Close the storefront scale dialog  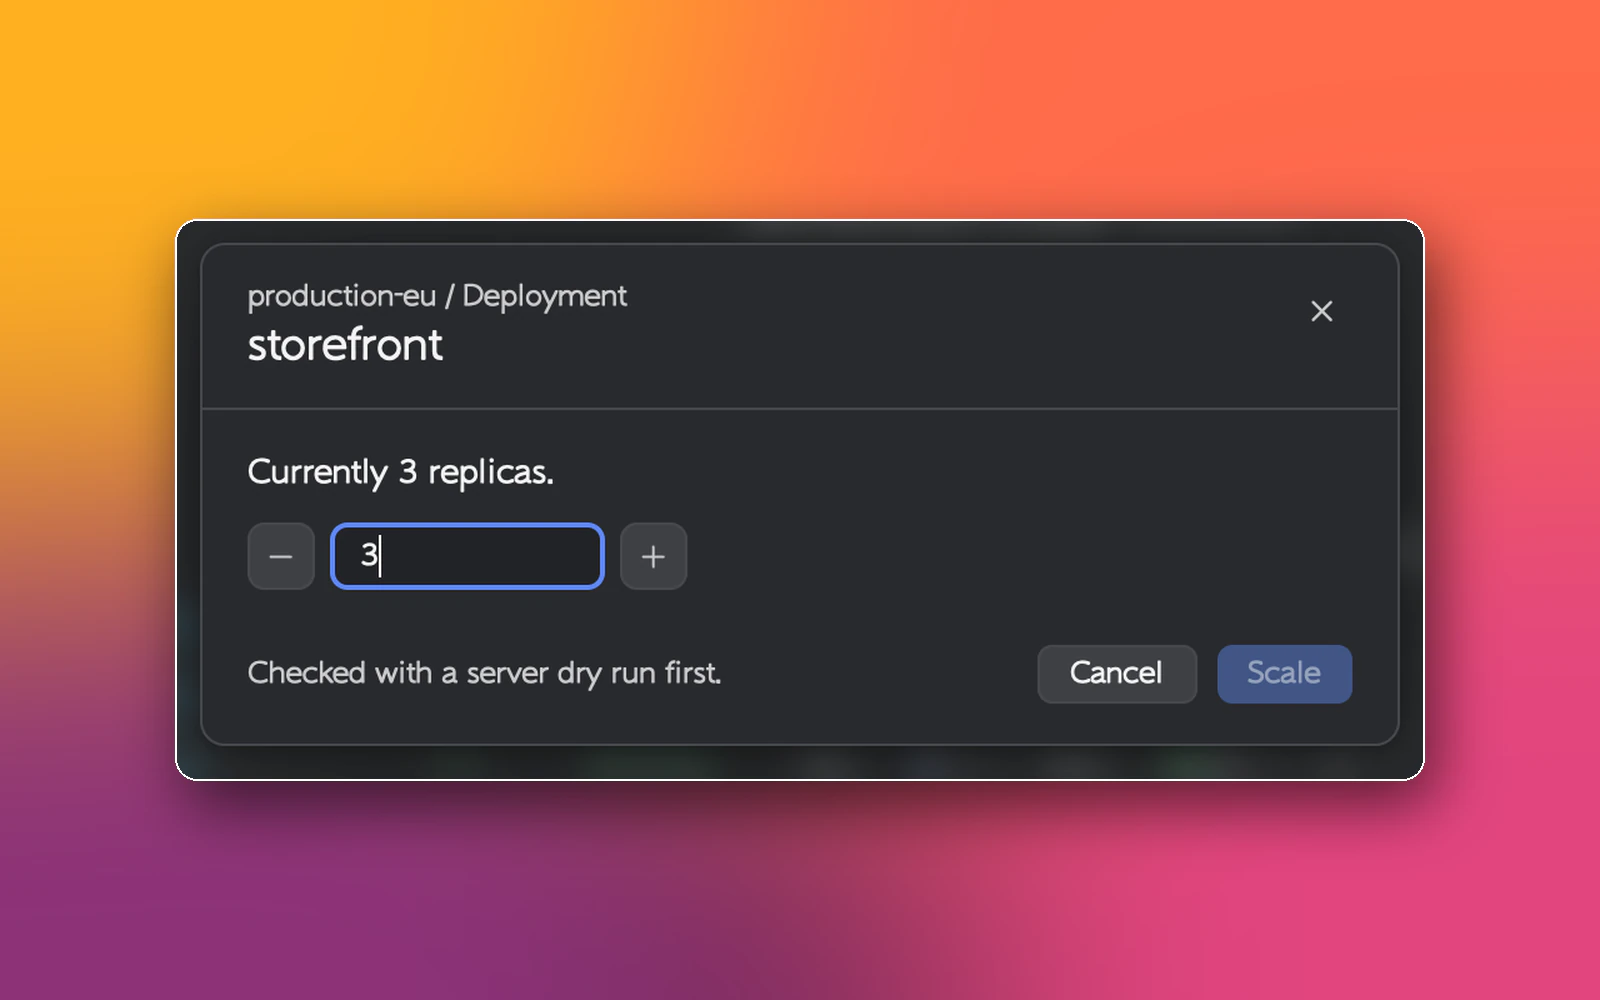(1321, 311)
